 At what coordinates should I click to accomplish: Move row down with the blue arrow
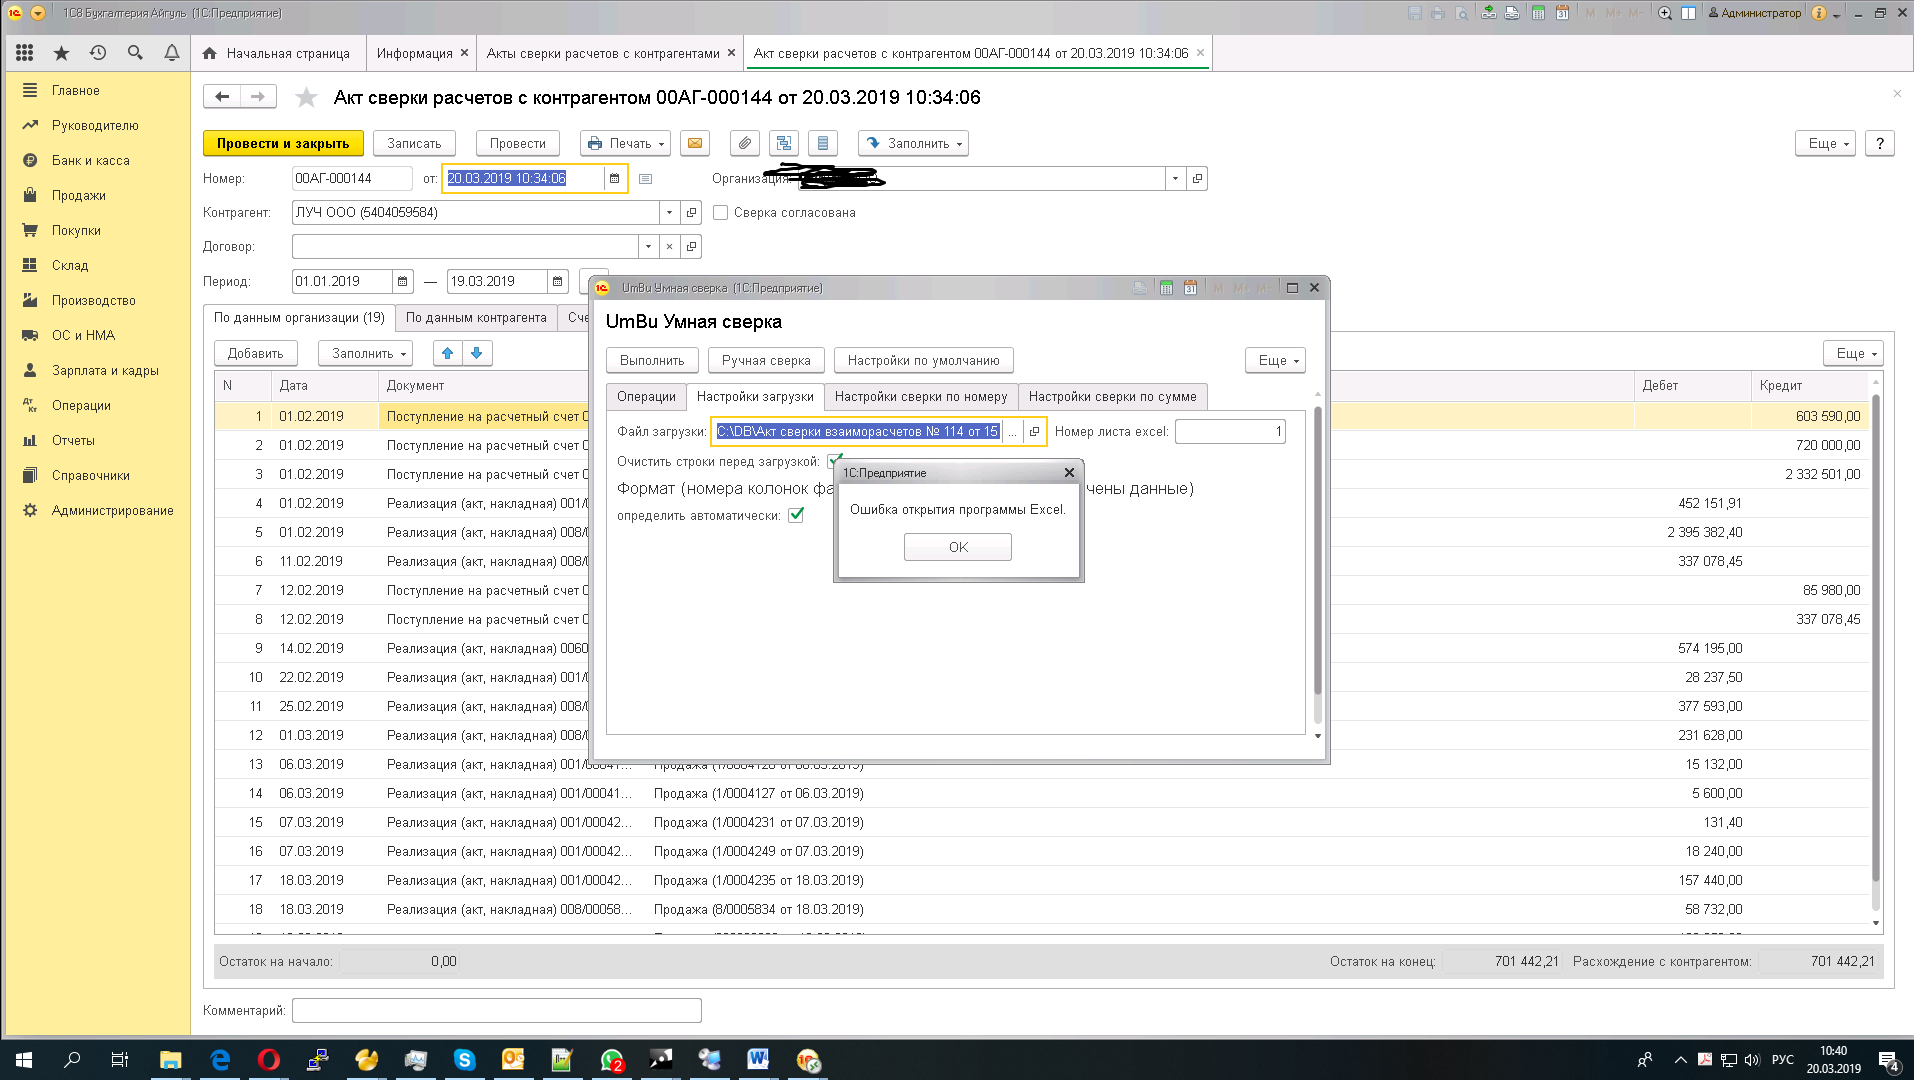click(x=477, y=353)
